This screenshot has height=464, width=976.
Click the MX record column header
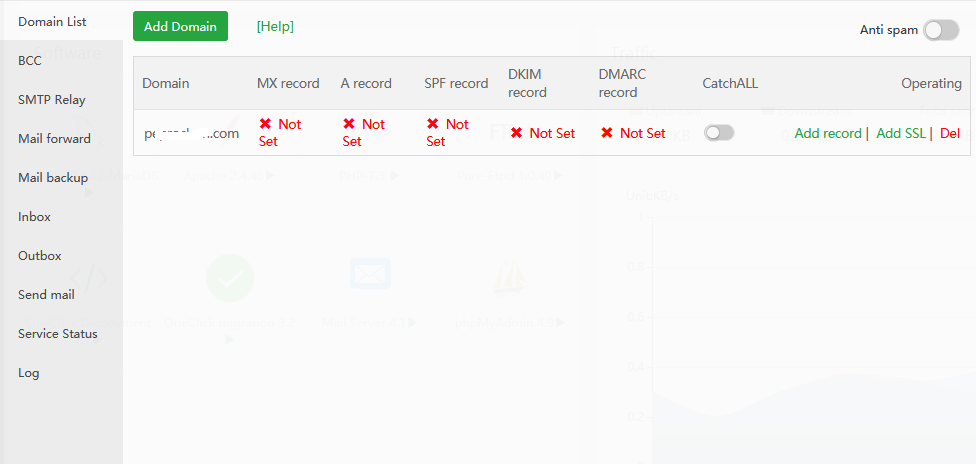click(288, 83)
